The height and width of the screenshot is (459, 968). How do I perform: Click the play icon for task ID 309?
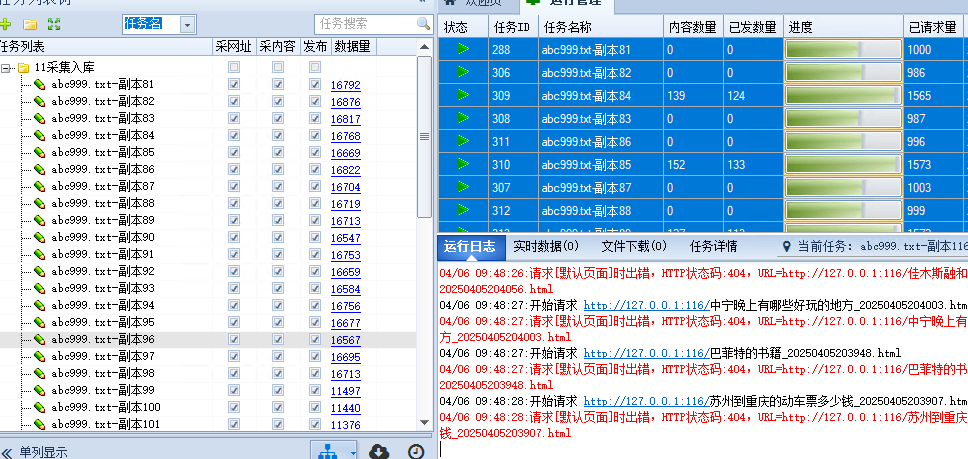pos(463,95)
